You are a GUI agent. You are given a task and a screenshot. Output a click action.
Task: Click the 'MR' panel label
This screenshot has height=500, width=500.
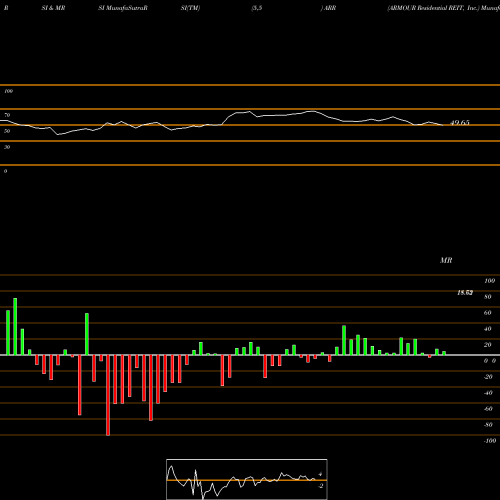[446, 260]
